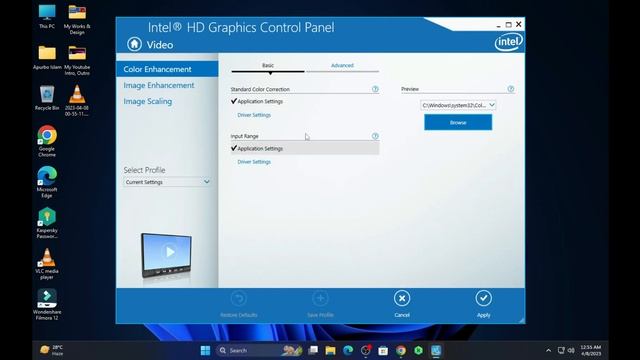The width and height of the screenshot is (640, 360).
Task: Open volume control in system tray
Action: [x=571, y=350]
